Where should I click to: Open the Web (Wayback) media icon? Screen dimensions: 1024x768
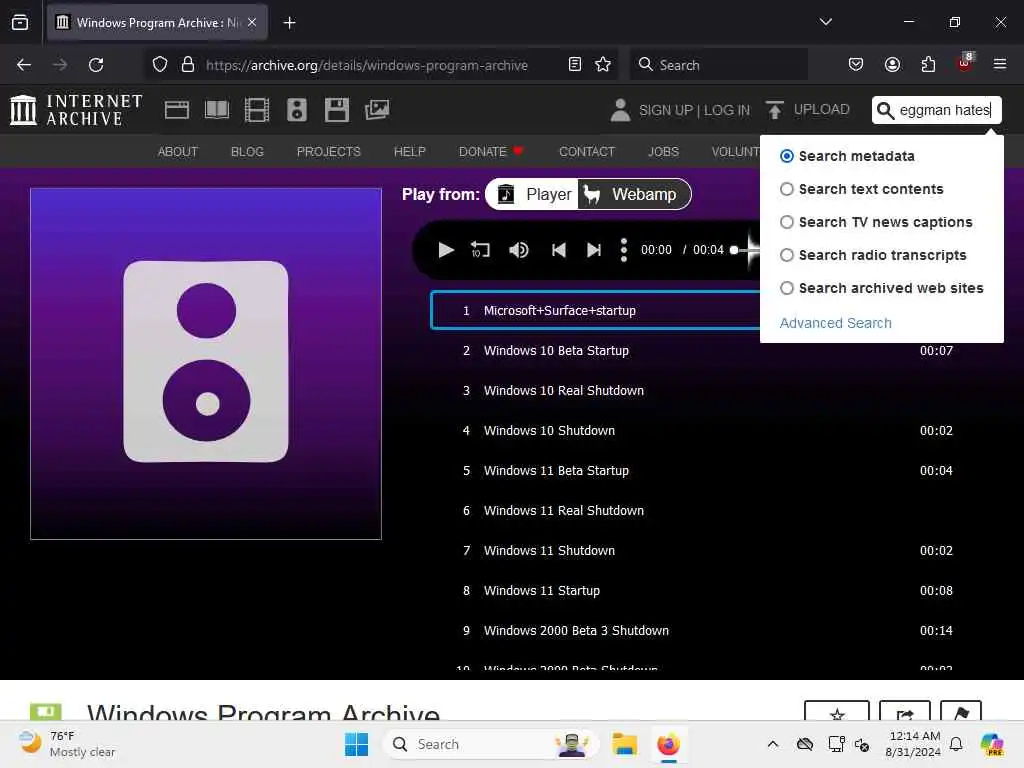click(177, 110)
